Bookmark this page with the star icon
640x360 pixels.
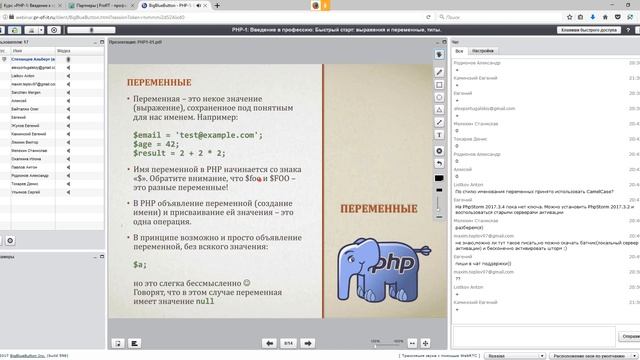(570, 17)
